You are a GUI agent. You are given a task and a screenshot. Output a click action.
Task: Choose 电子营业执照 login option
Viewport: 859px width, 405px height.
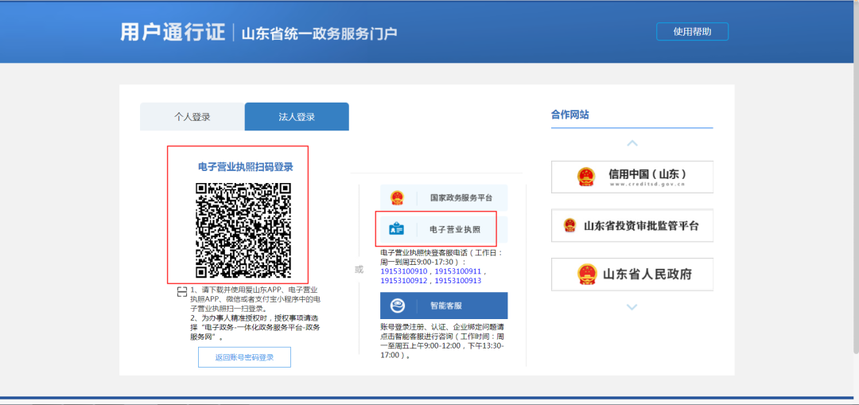click(x=442, y=229)
